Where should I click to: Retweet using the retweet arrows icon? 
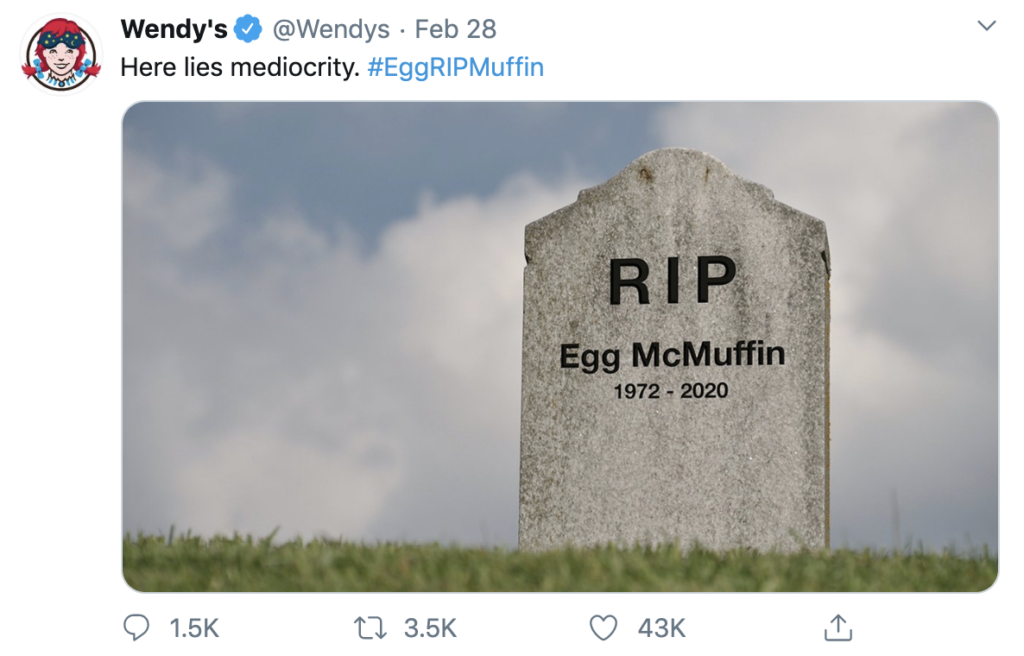pyautogui.click(x=369, y=626)
